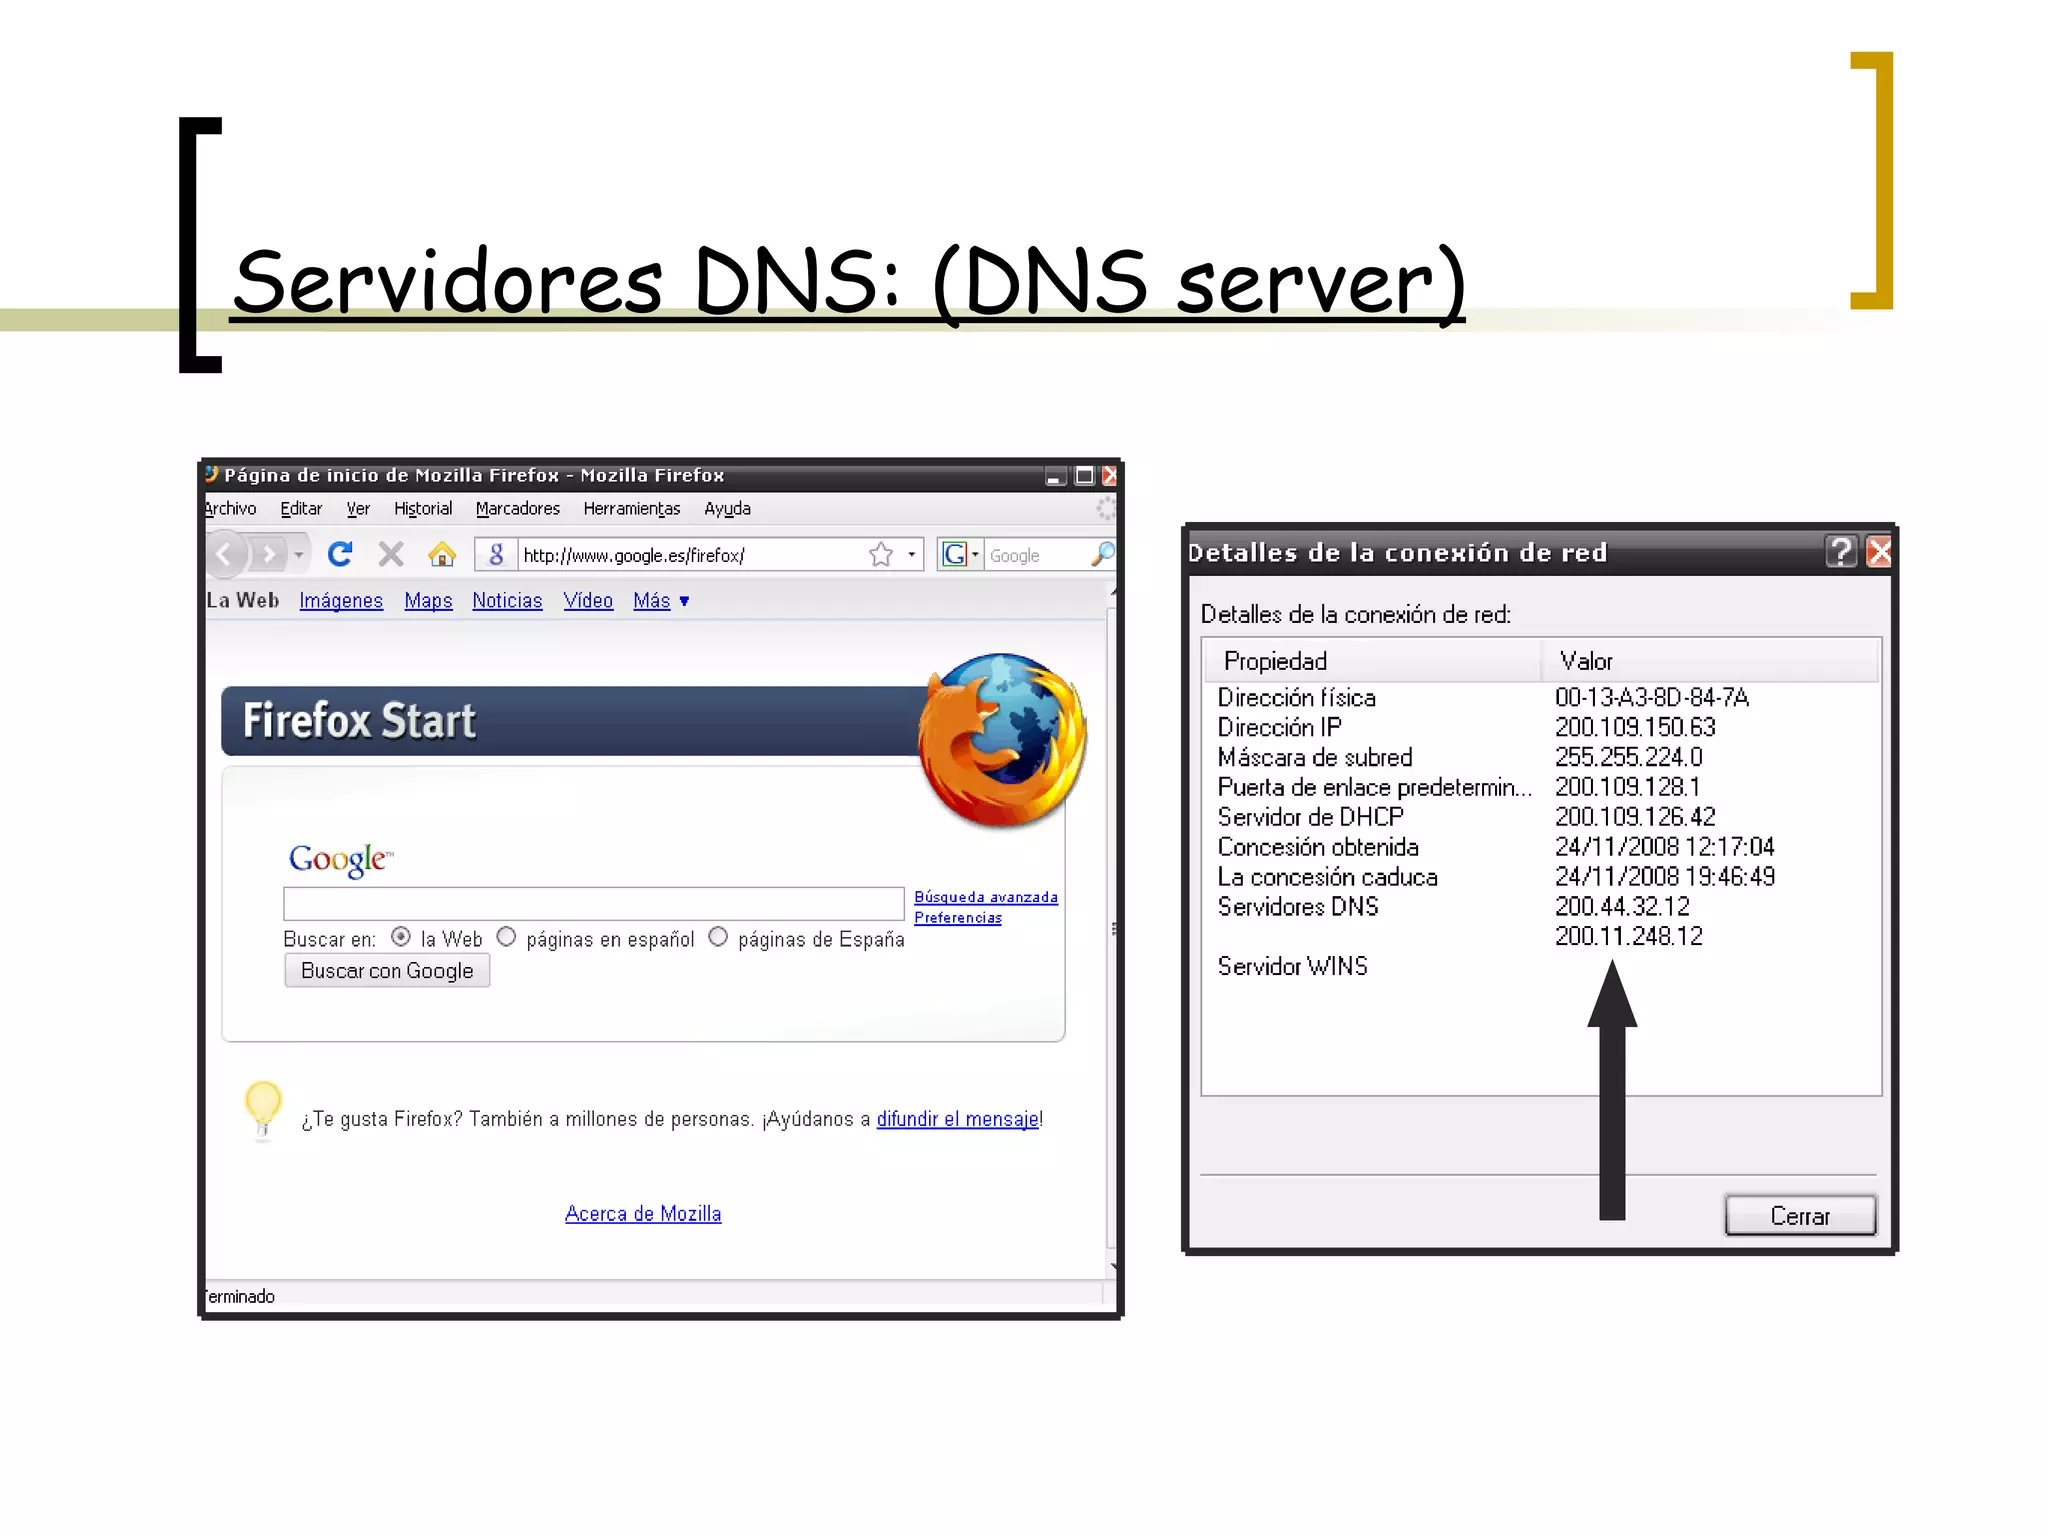
Task: Select the Dirección física row
Action: 1540,697
